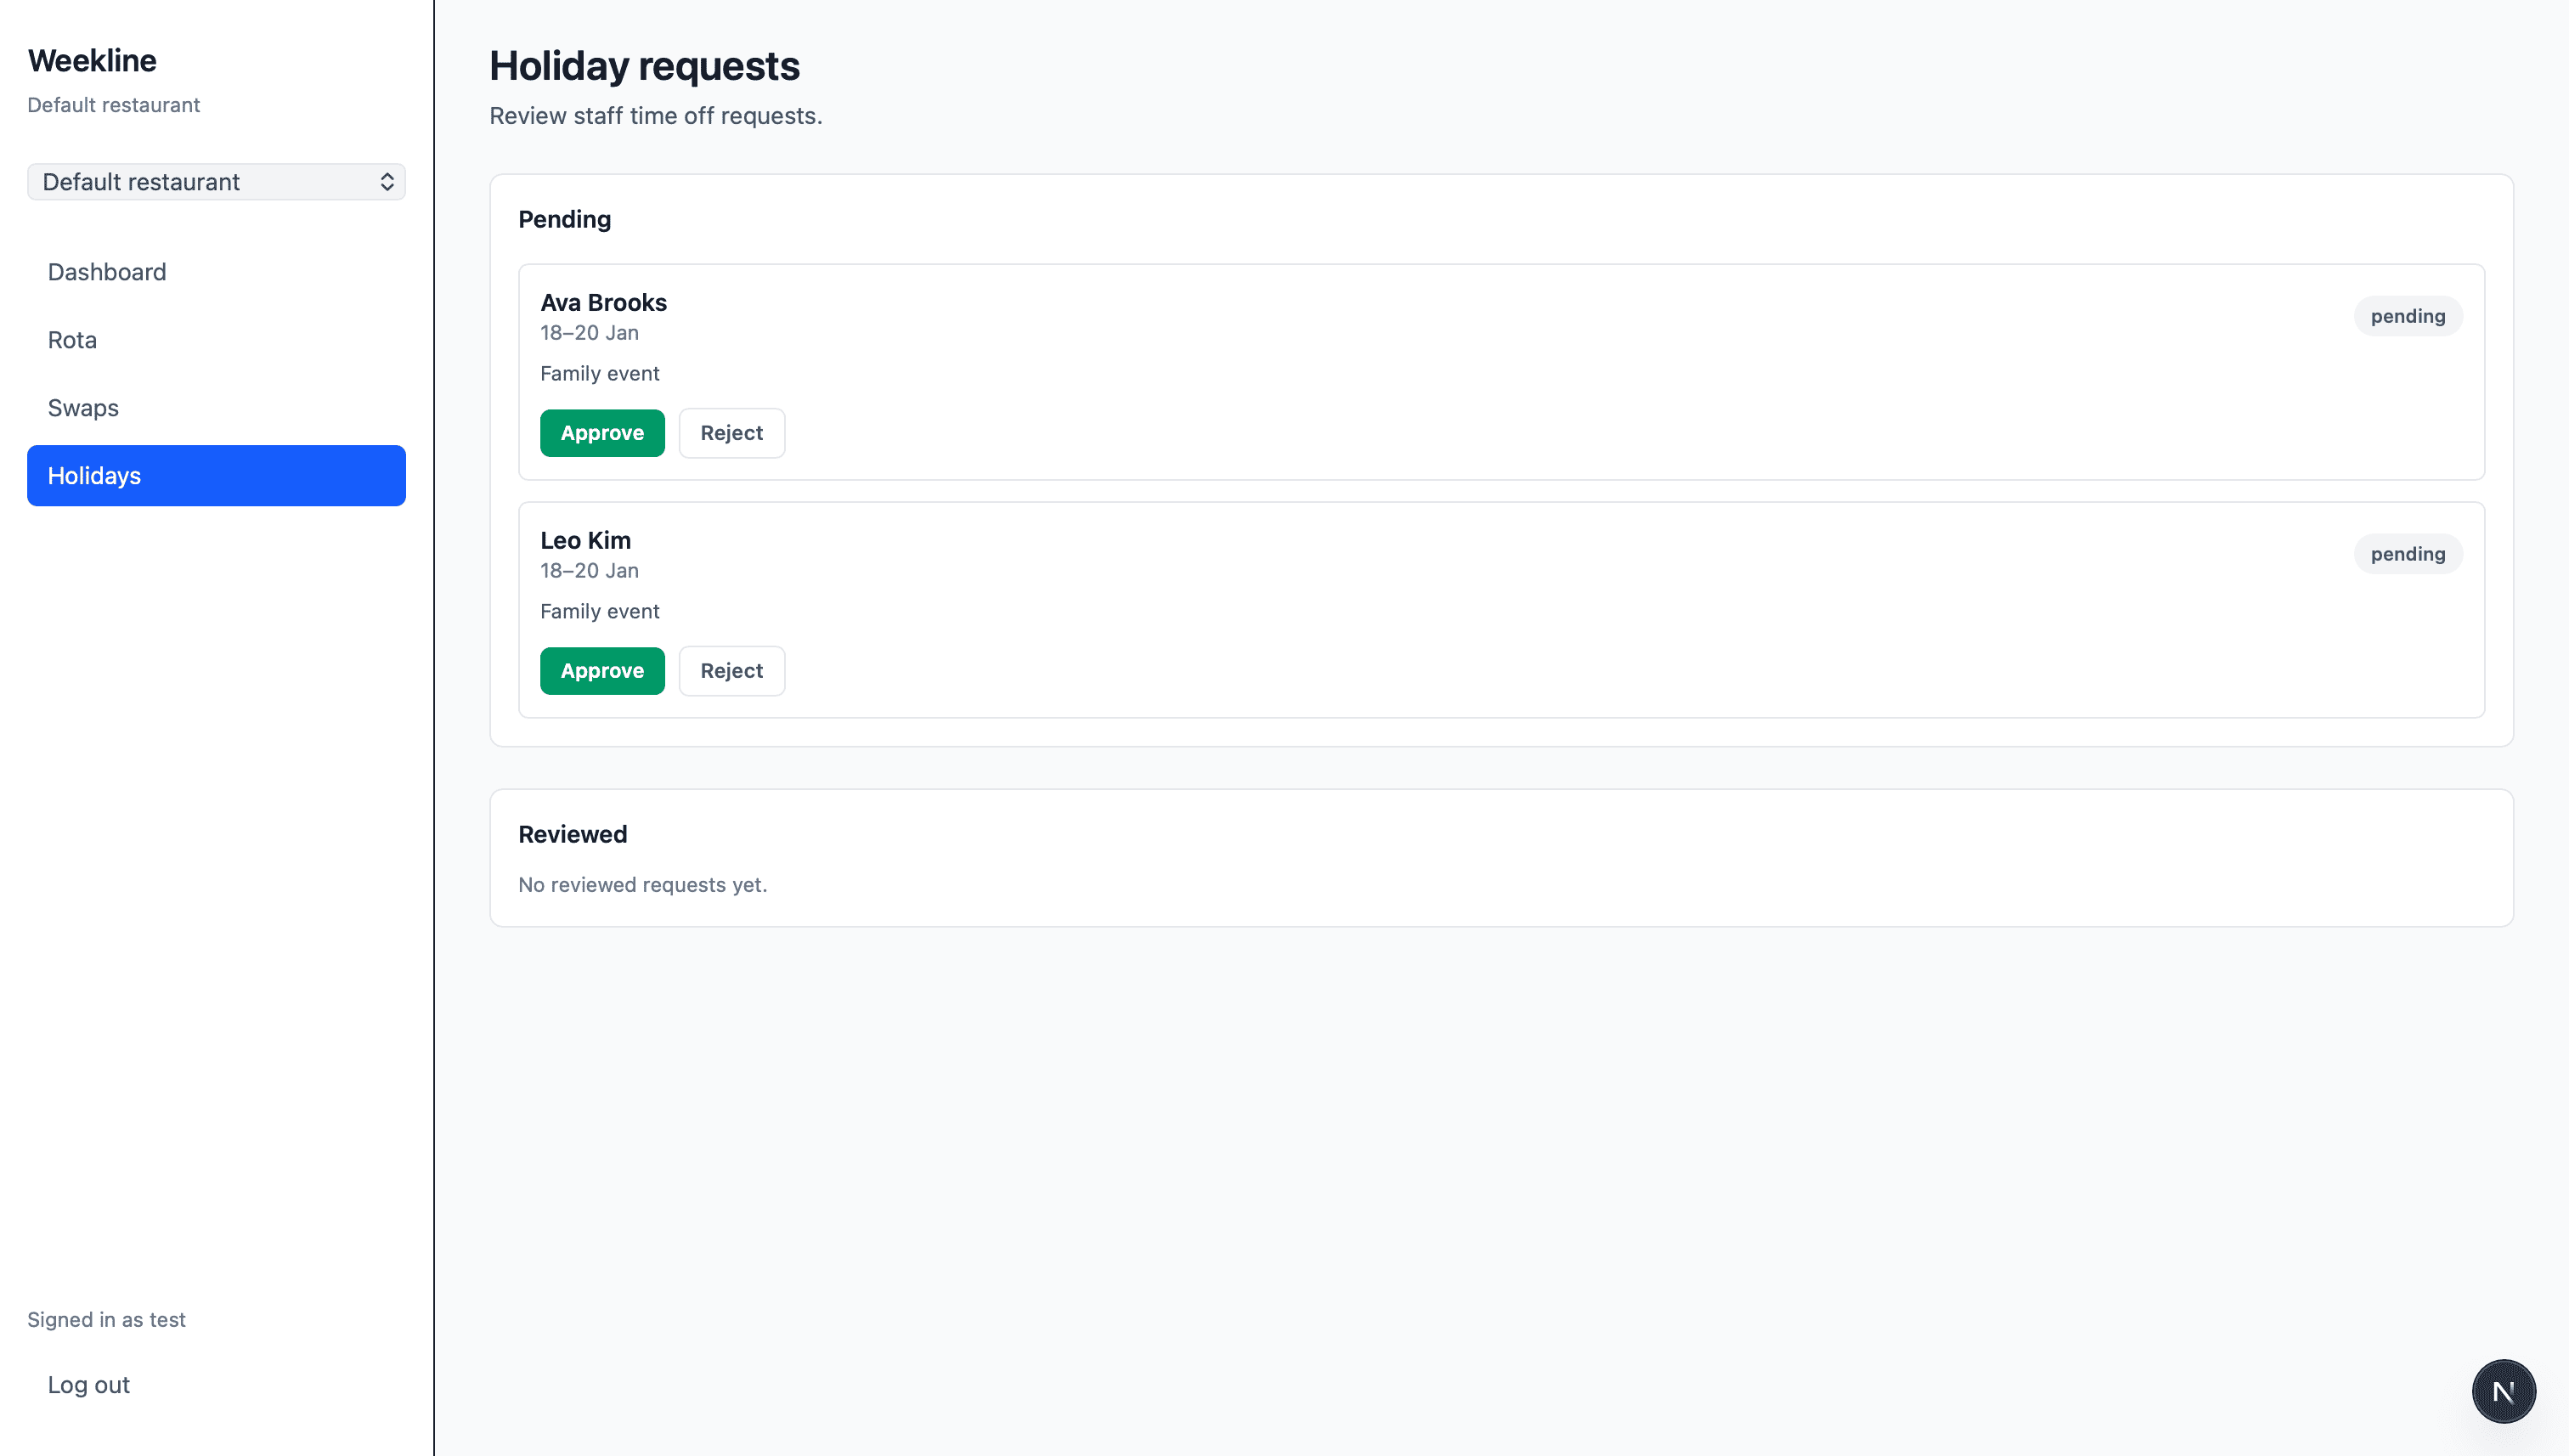Click the Log out link
This screenshot has width=2569, height=1456.
click(x=88, y=1384)
